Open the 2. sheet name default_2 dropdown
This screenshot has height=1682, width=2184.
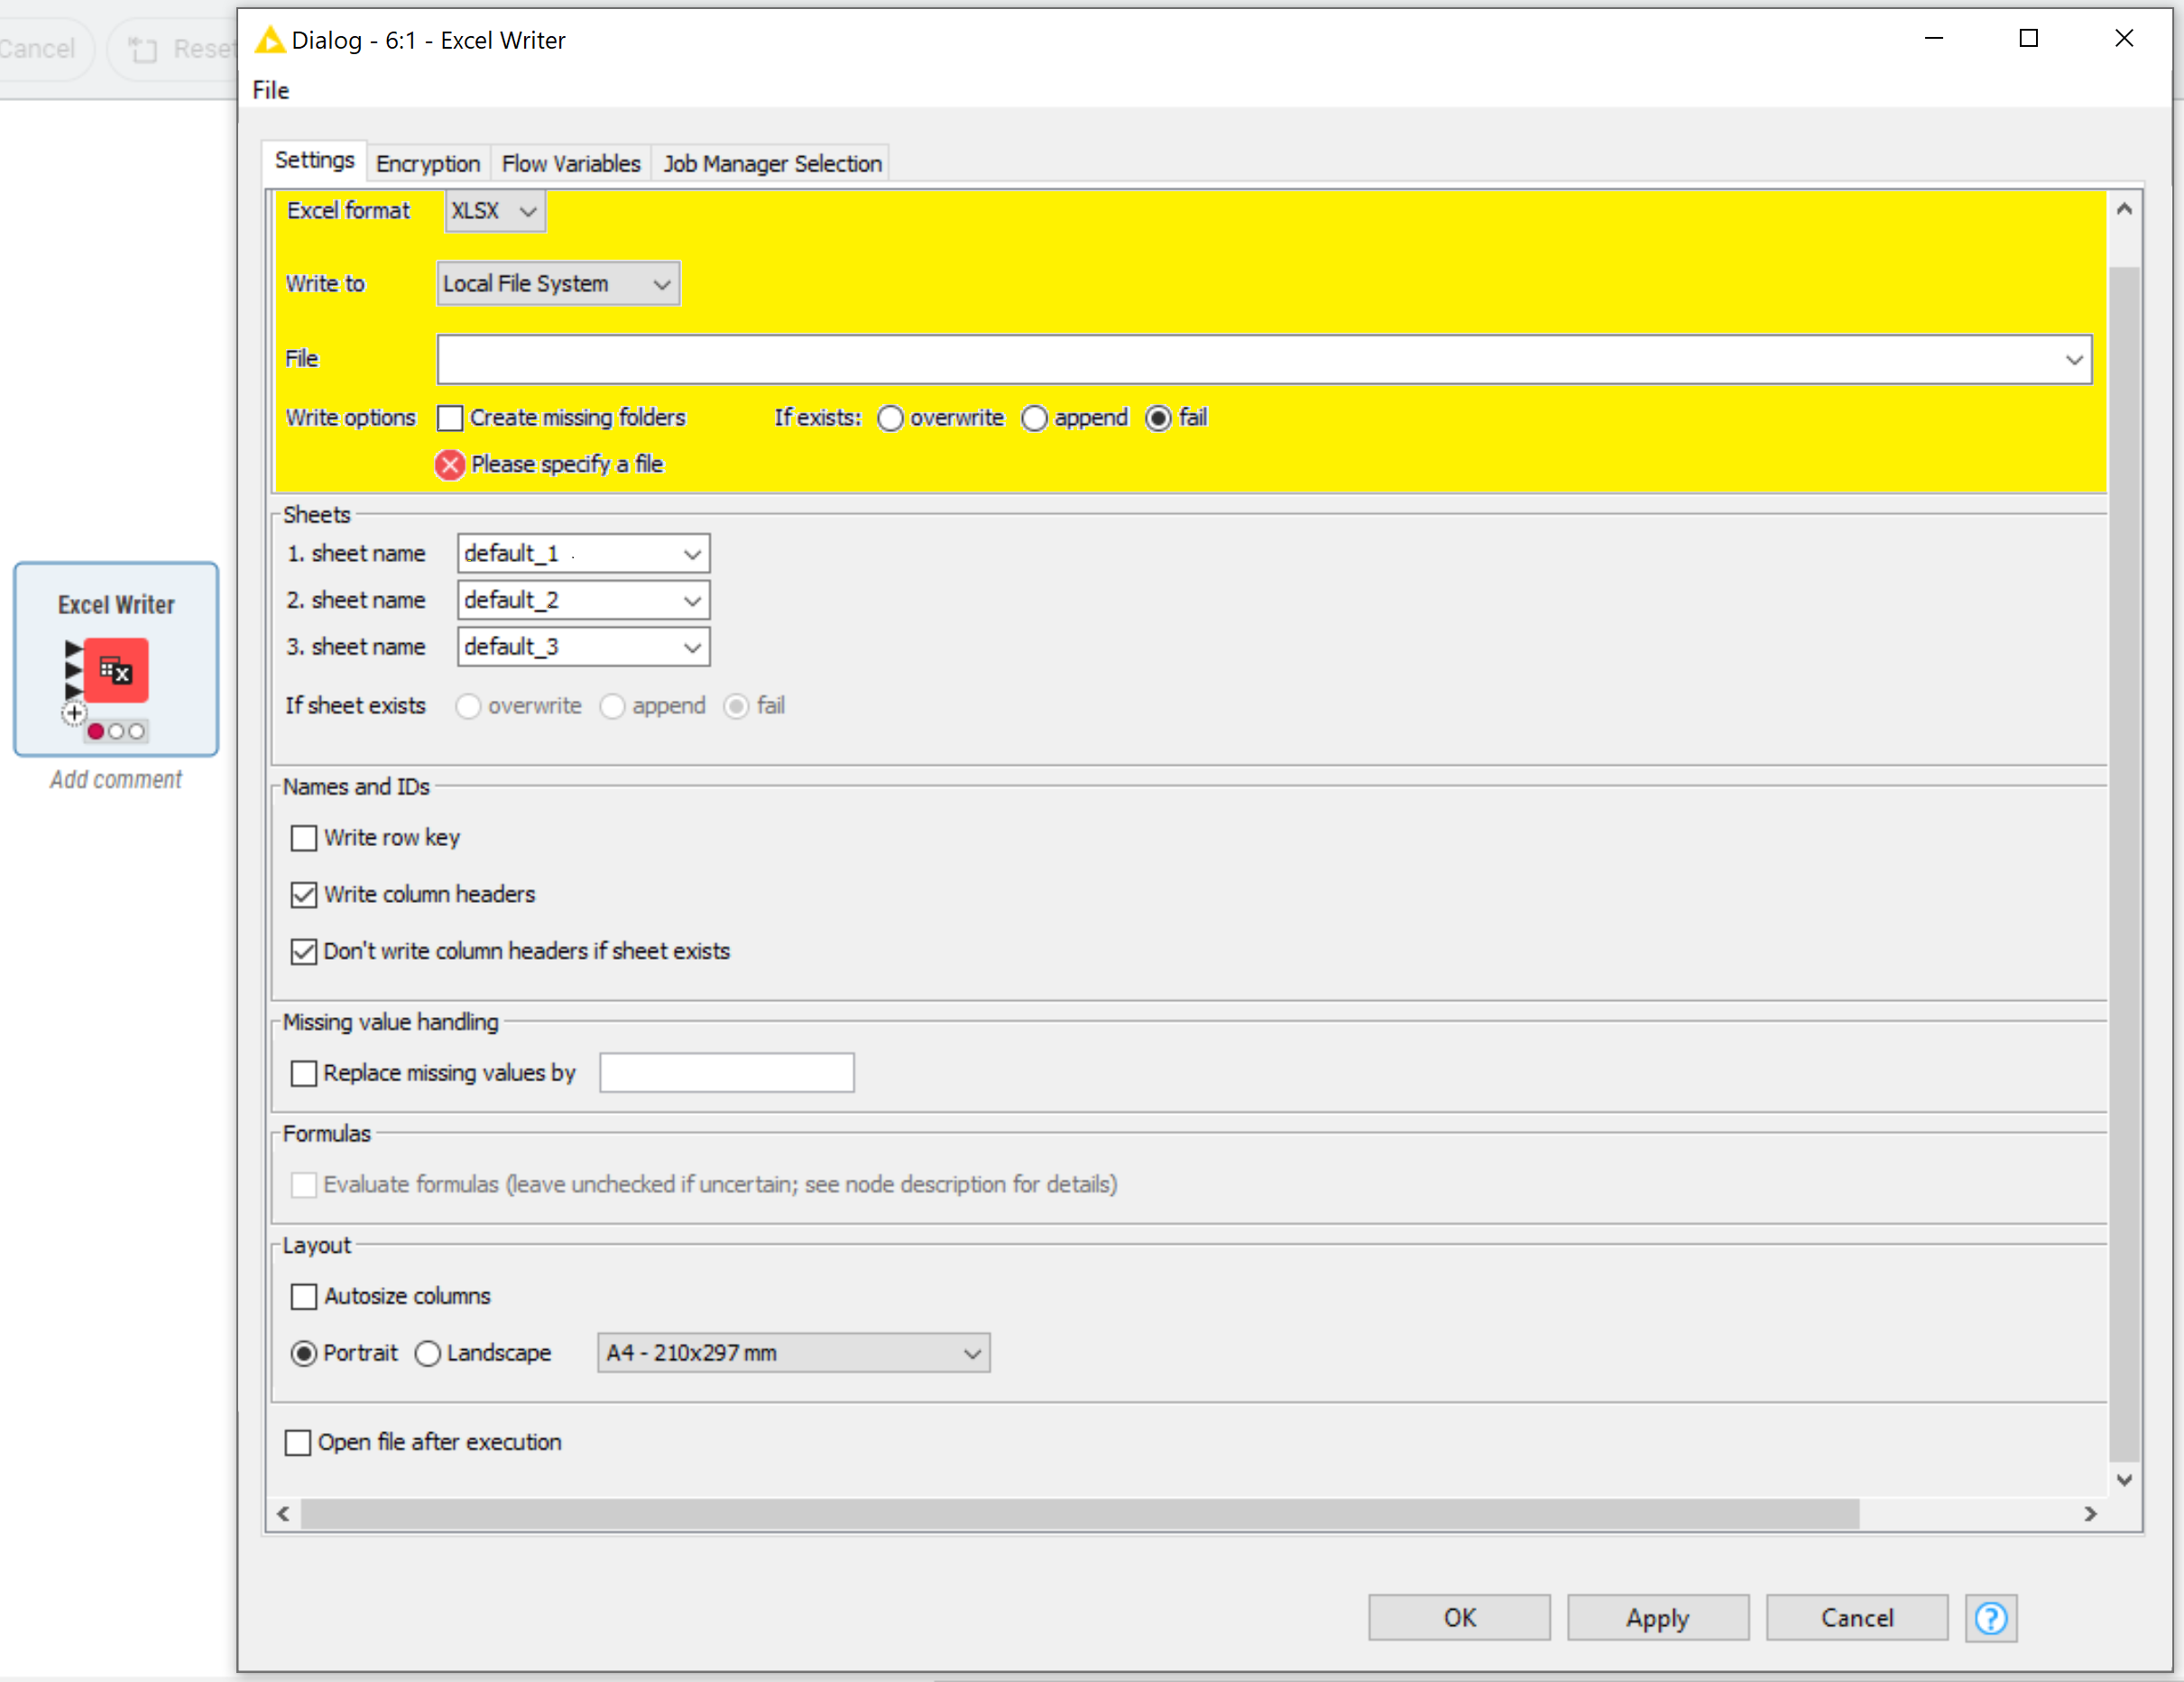click(x=584, y=601)
